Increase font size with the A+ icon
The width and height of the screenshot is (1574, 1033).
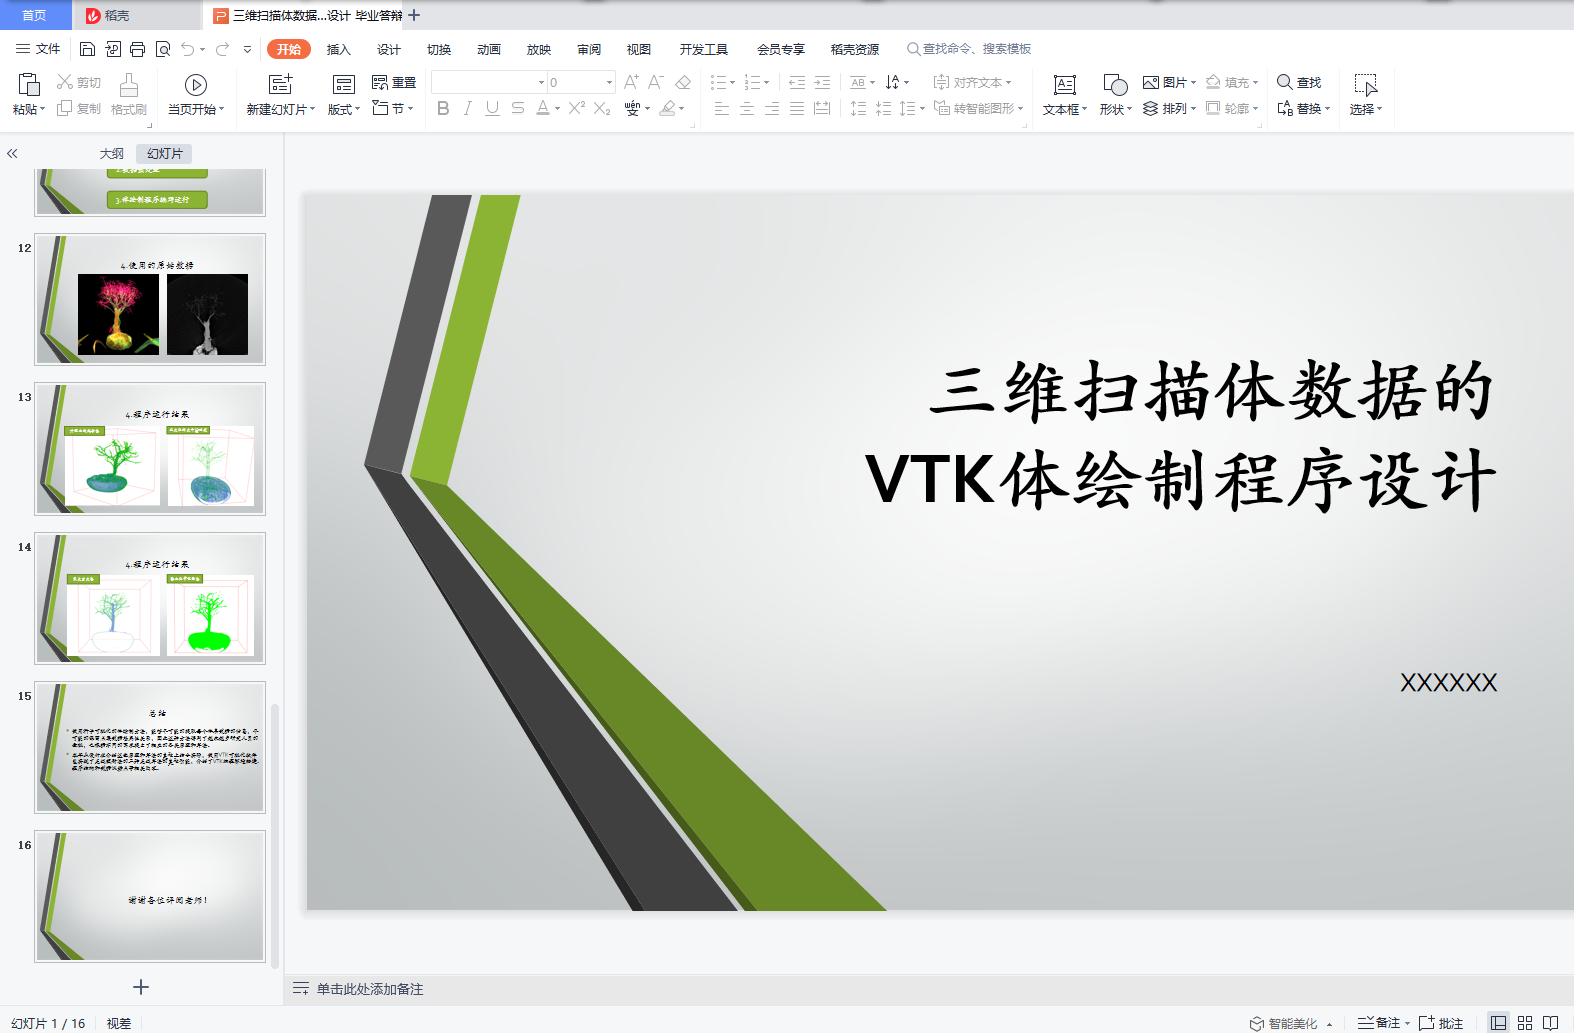(631, 82)
